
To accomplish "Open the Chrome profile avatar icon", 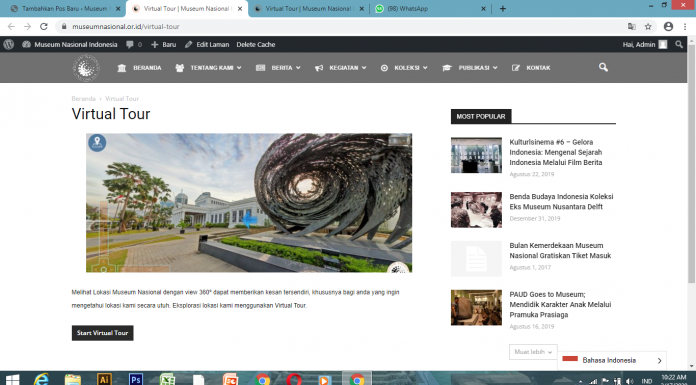I will coord(668,27).
